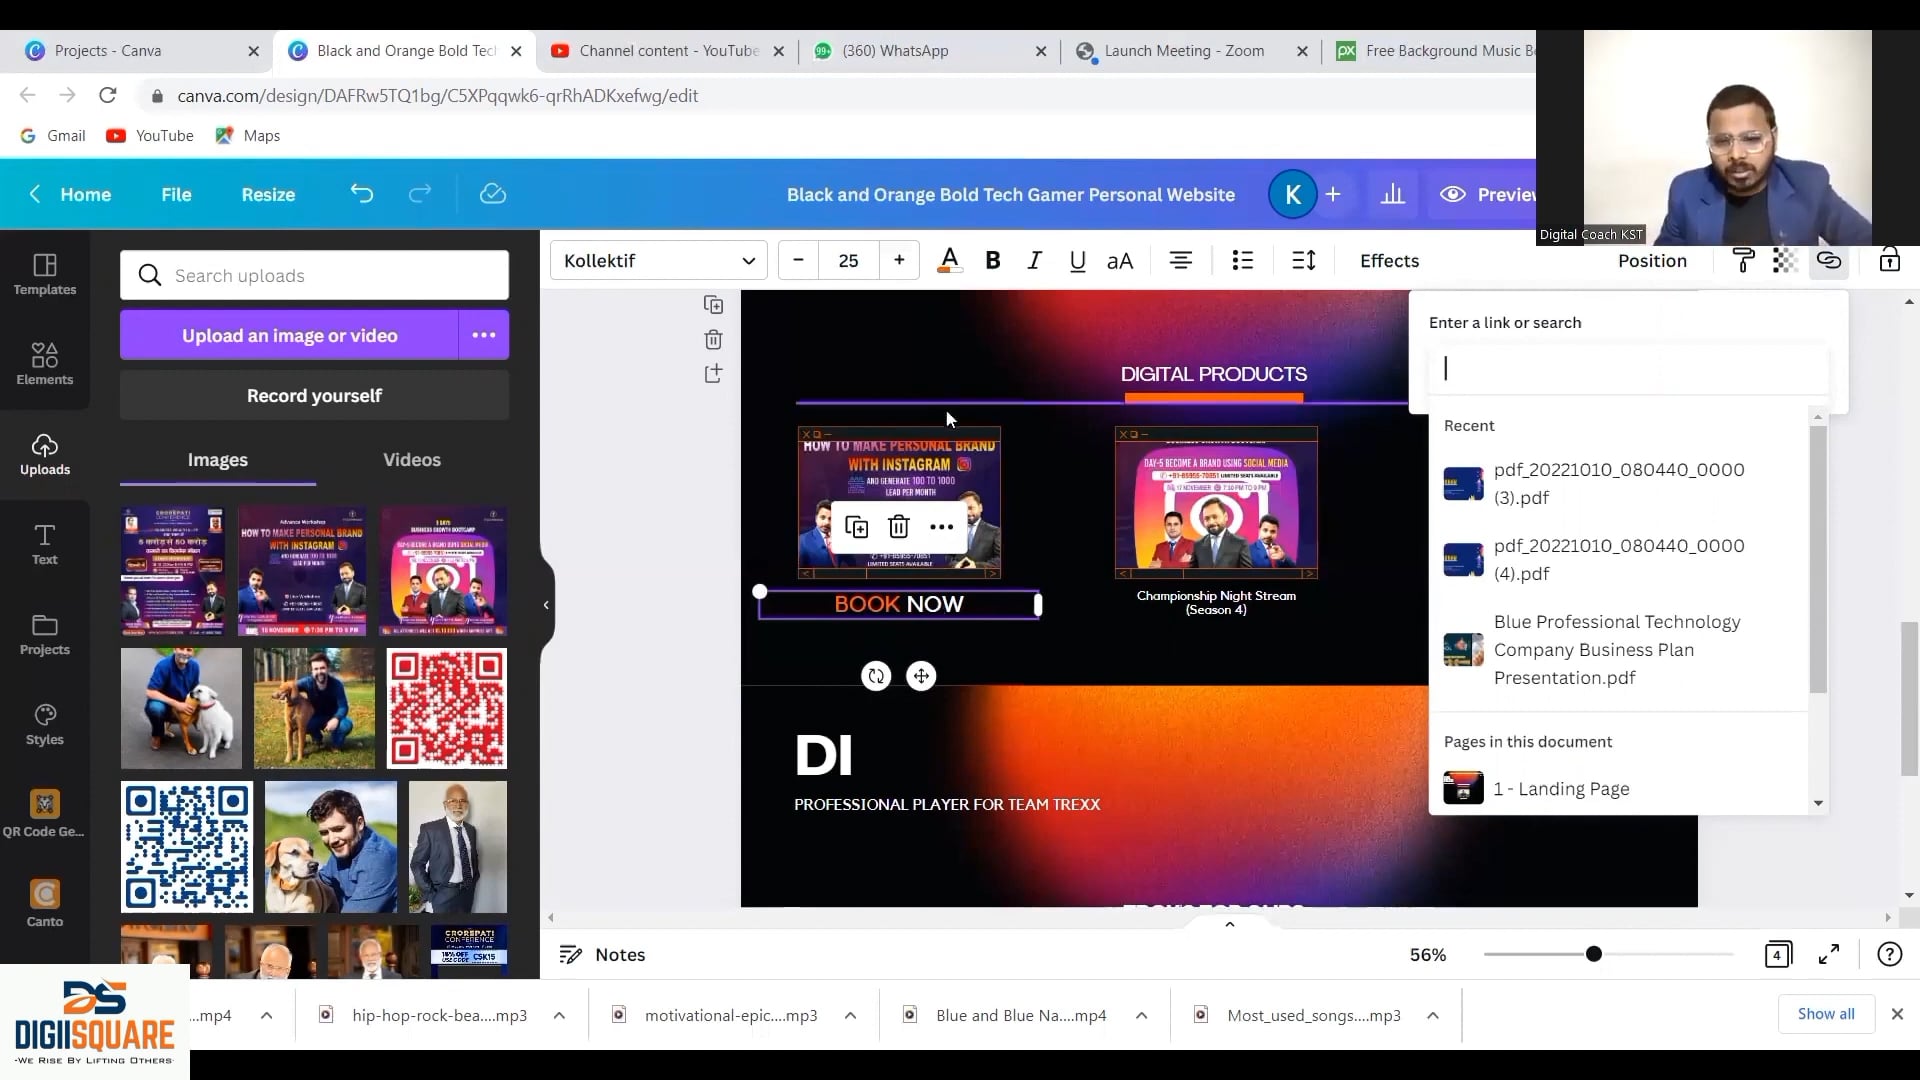The image size is (1920, 1080).
Task: Open the transparency checkerboard icon
Action: pyautogui.click(x=1785, y=261)
